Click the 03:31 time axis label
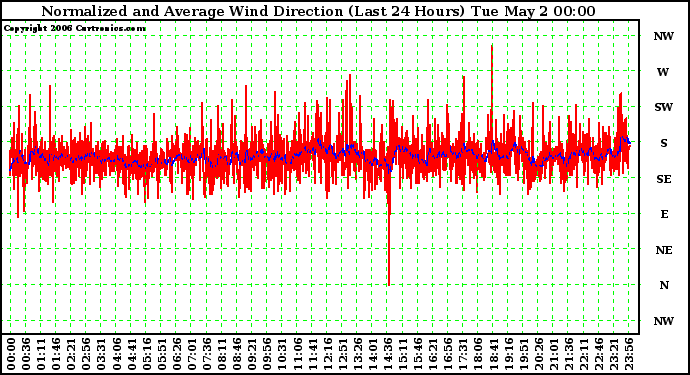Image resolution: width=690 pixels, height=375 pixels. [101, 354]
